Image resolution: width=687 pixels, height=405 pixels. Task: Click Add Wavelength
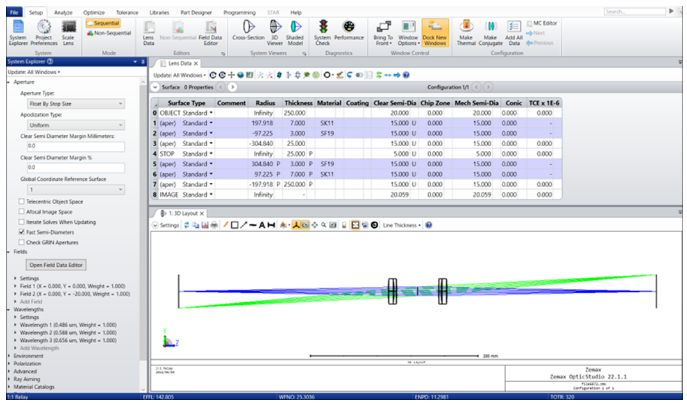(x=39, y=348)
